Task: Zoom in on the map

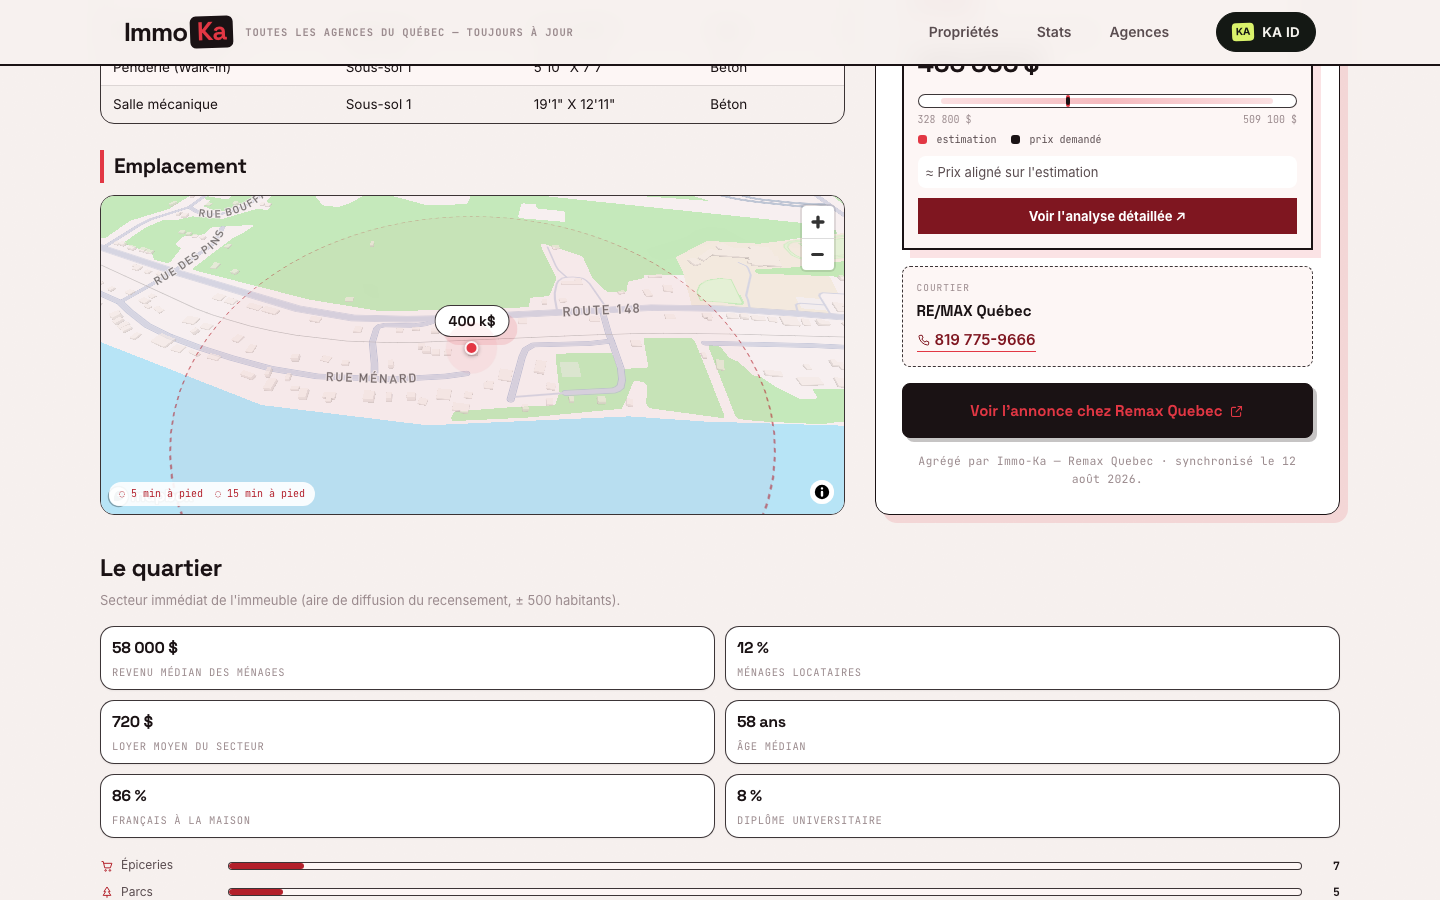Action: [817, 222]
